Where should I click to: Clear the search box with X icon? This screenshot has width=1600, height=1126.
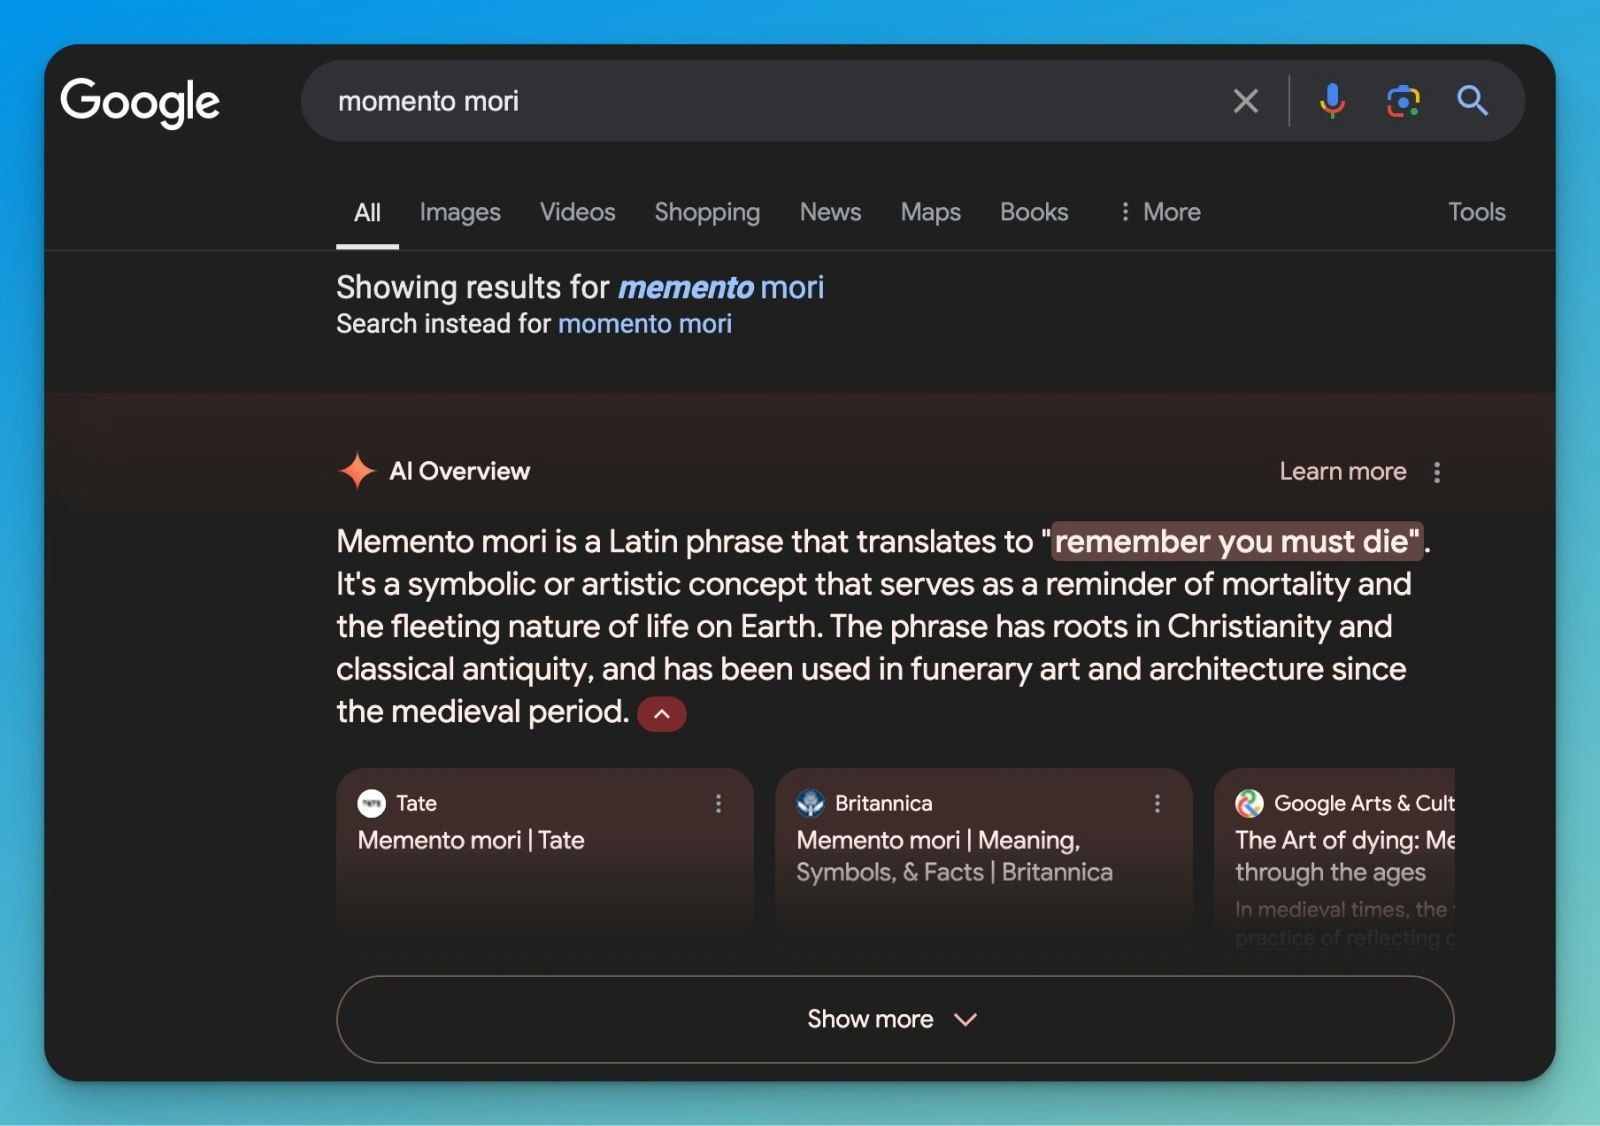[x=1245, y=101]
